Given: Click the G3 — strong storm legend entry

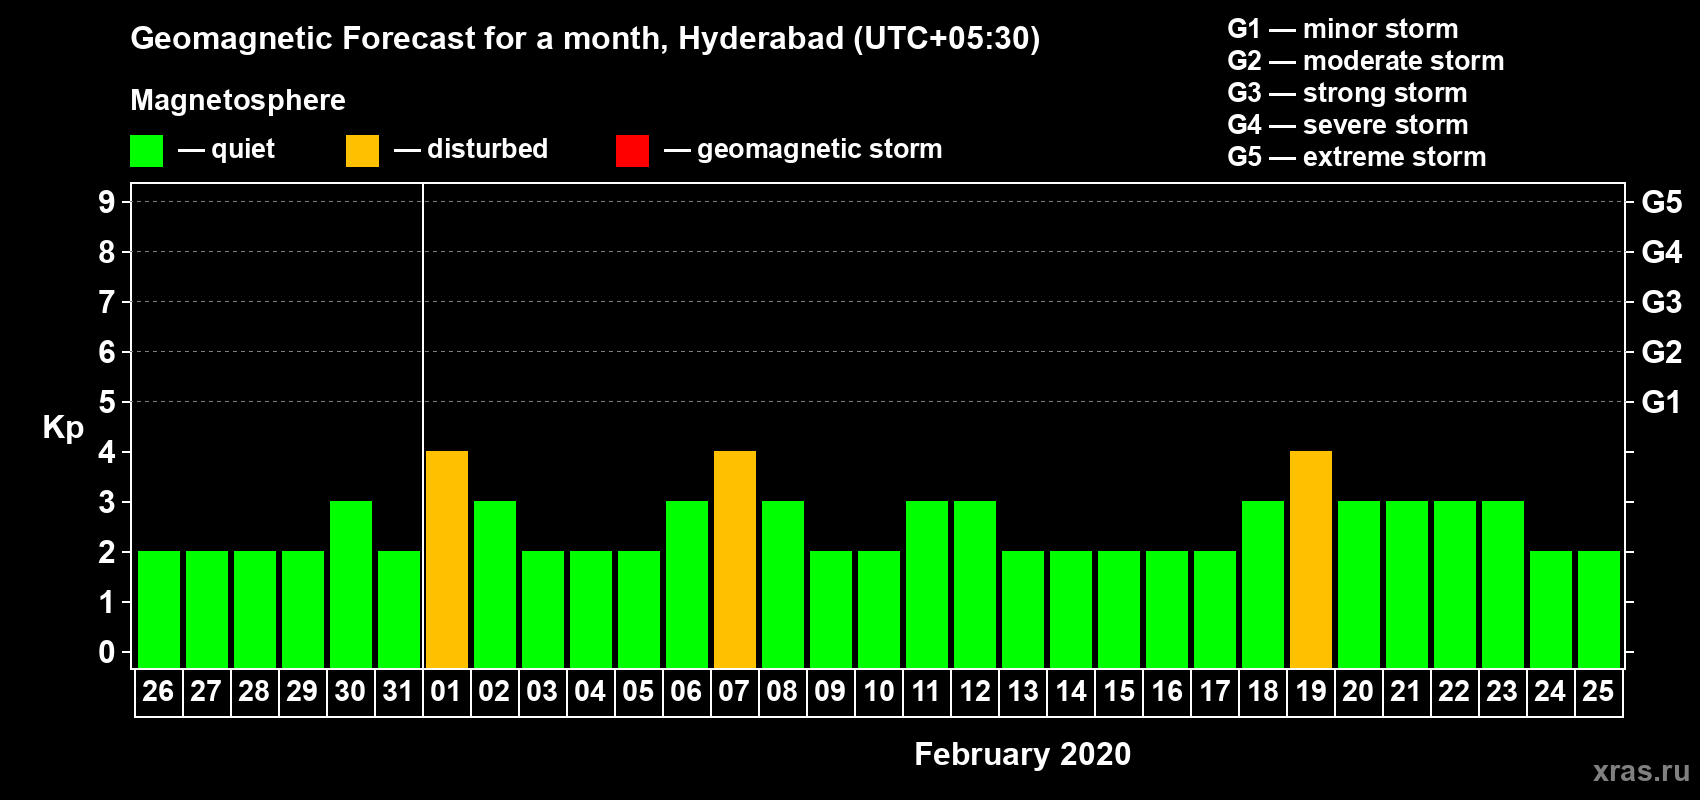Looking at the screenshot, I should tap(1347, 93).
